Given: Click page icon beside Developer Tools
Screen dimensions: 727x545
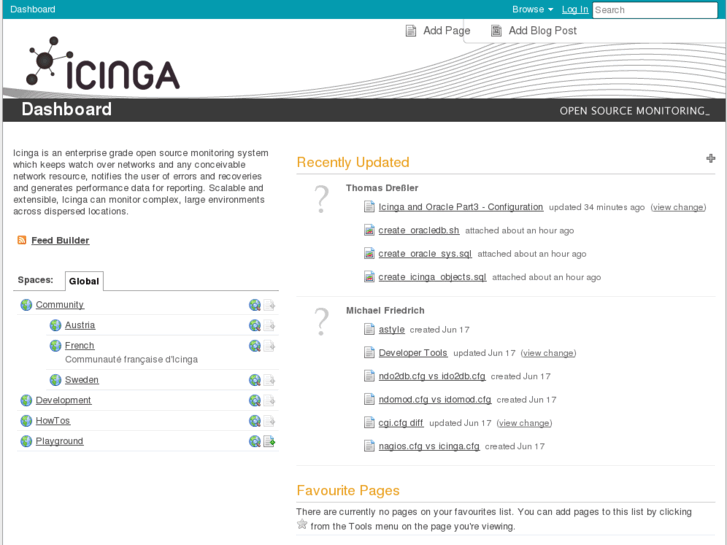Looking at the screenshot, I should coord(369,353).
